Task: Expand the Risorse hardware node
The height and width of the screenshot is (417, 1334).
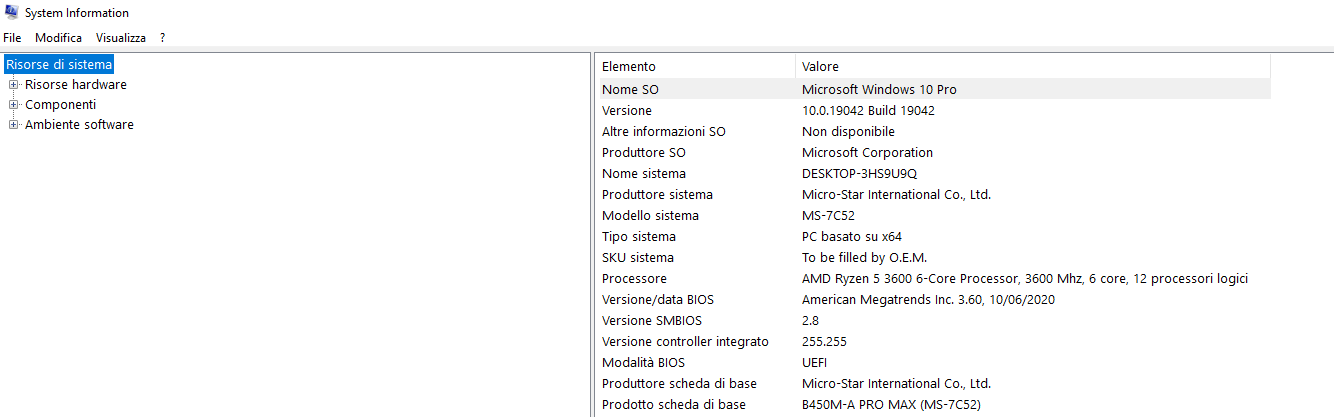Action: (x=14, y=85)
